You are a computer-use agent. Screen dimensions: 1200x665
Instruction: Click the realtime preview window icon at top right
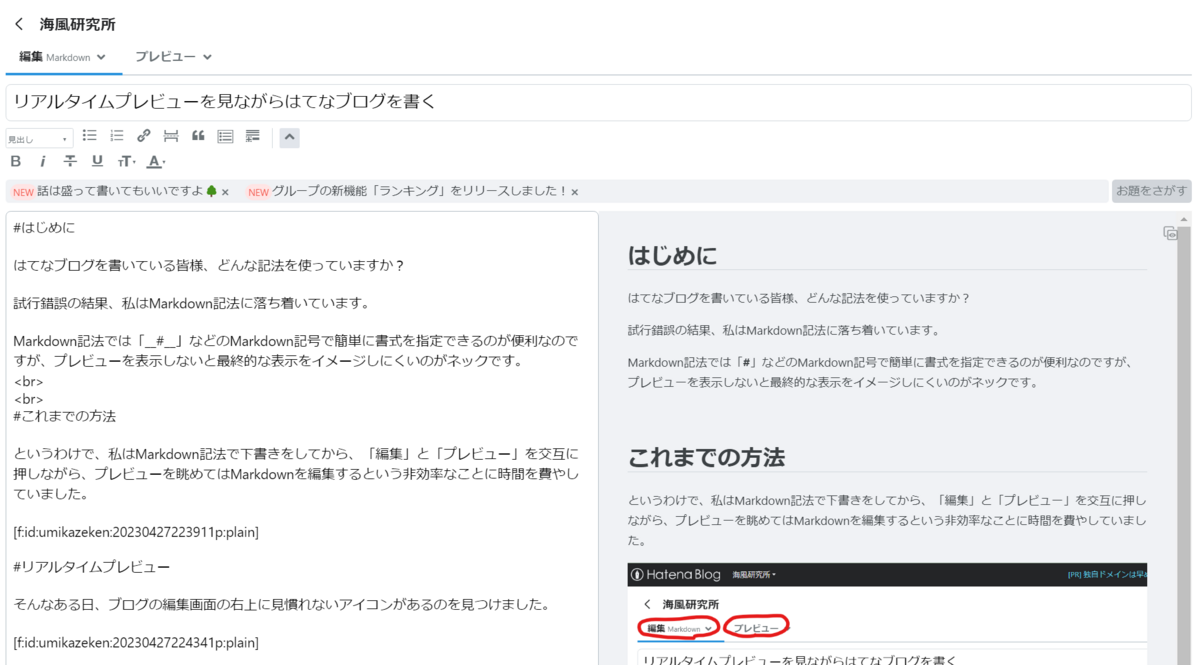[1169, 233]
